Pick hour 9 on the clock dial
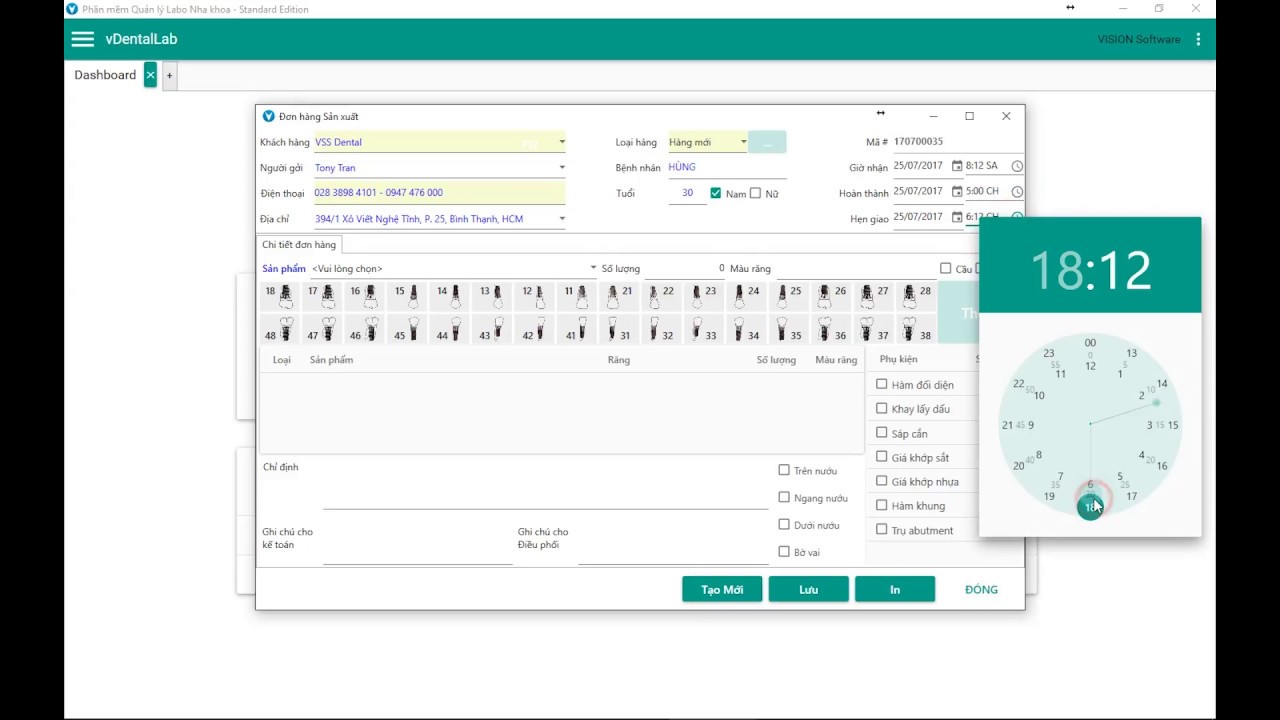 [1031, 425]
